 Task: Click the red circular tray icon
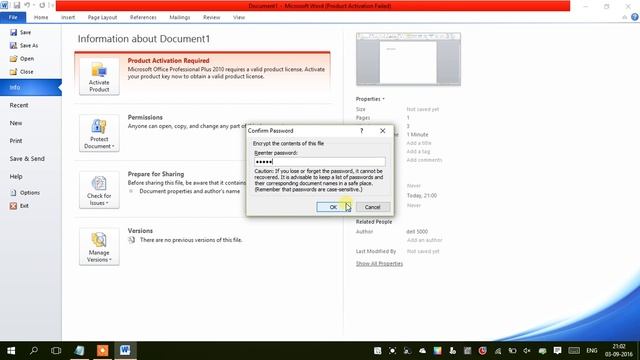pos(482,351)
